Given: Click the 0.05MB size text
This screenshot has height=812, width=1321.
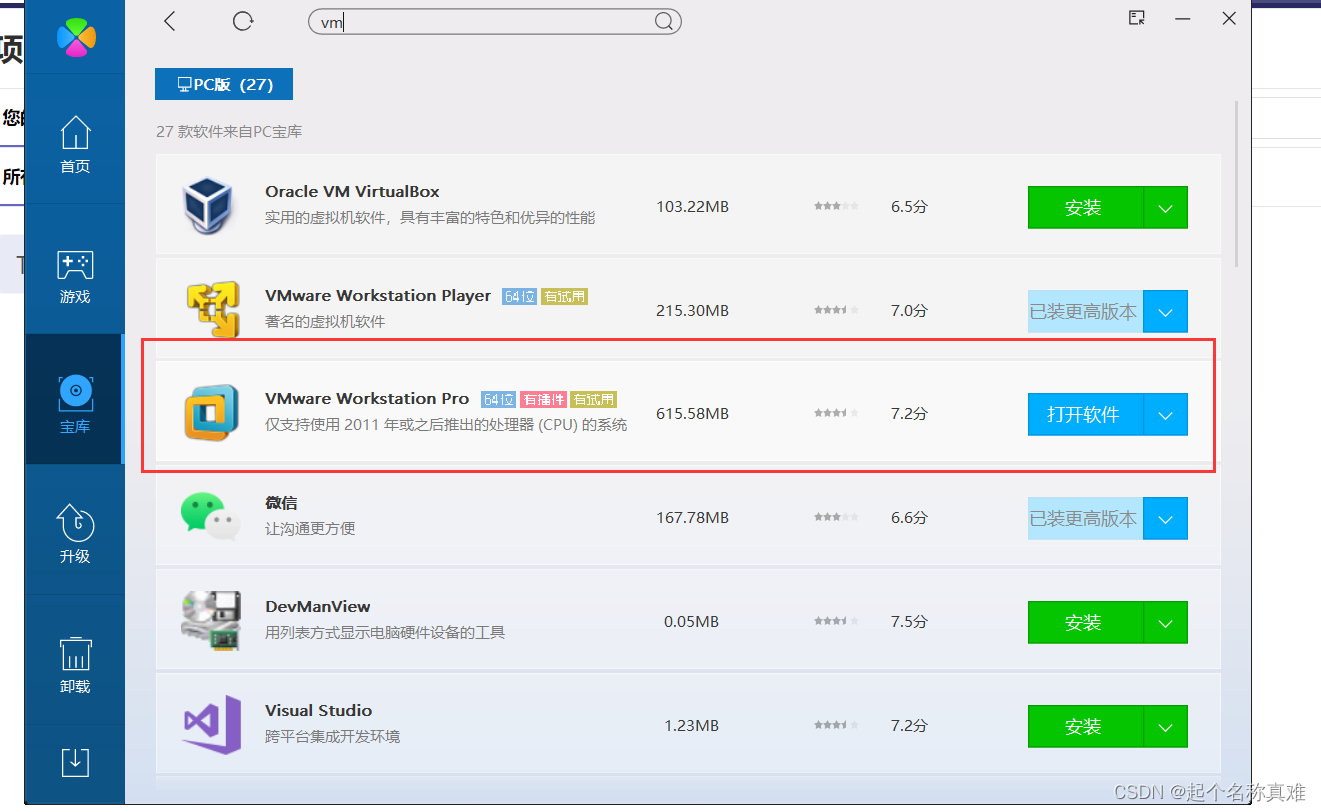Looking at the screenshot, I should (x=692, y=622).
